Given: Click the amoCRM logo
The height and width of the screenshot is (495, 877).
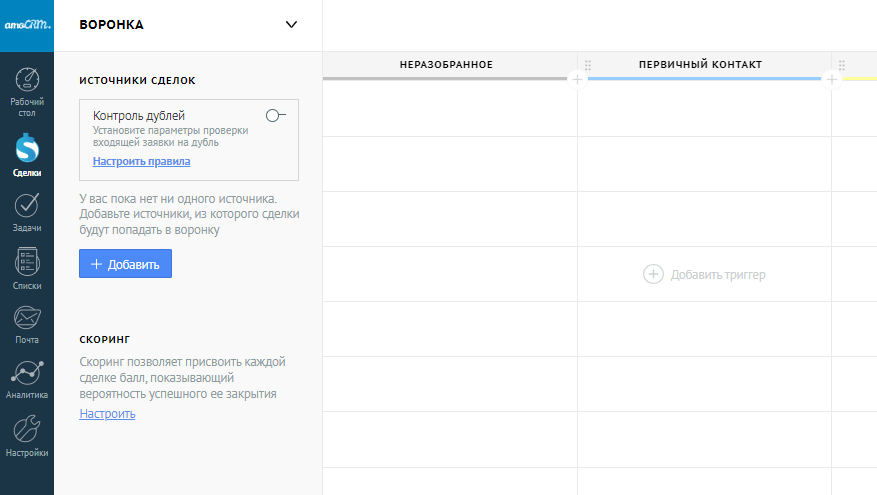Looking at the screenshot, I should [27, 25].
